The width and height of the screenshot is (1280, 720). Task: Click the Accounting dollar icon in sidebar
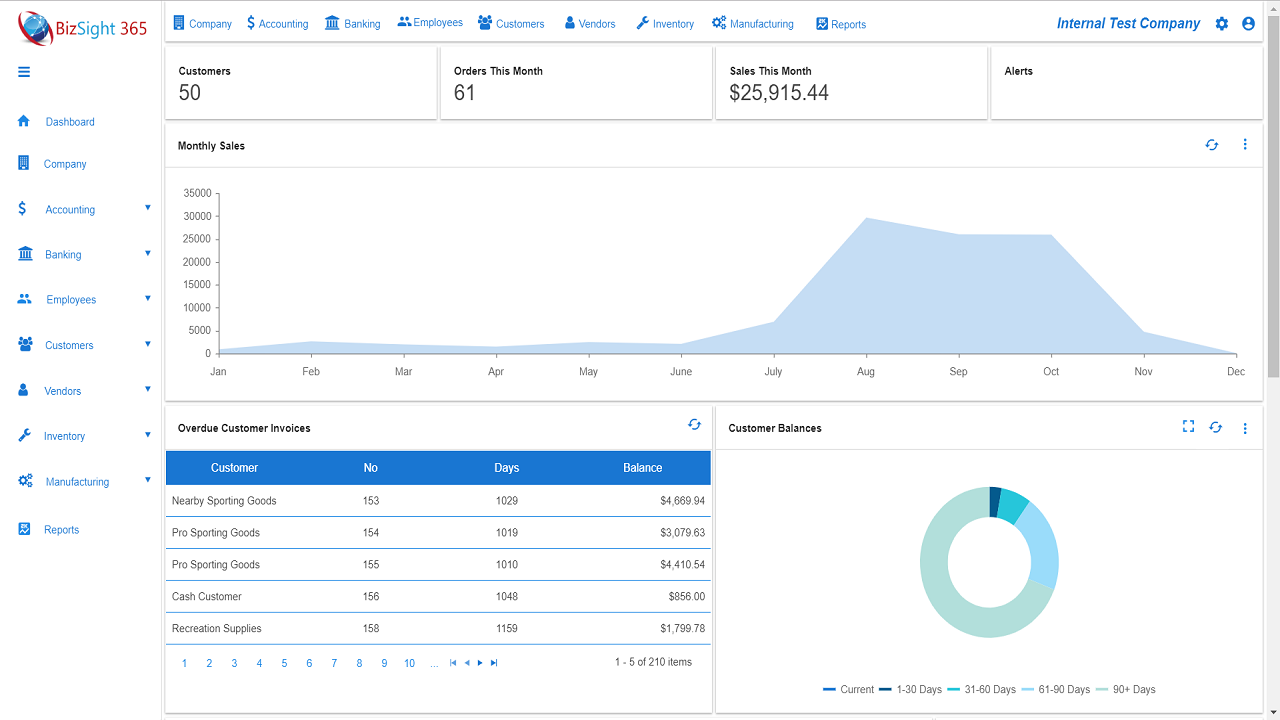click(22, 209)
